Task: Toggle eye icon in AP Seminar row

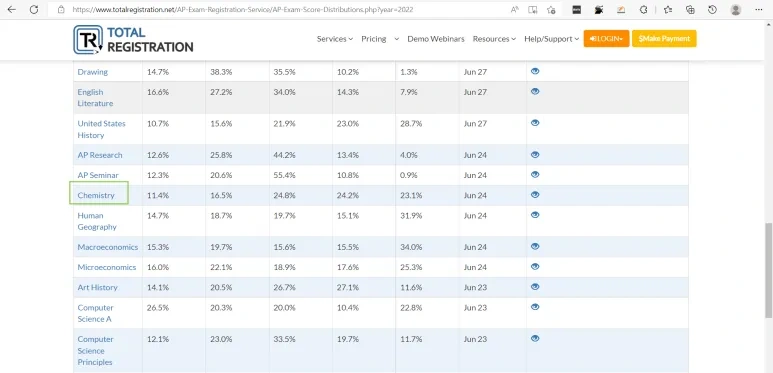Action: click(535, 175)
